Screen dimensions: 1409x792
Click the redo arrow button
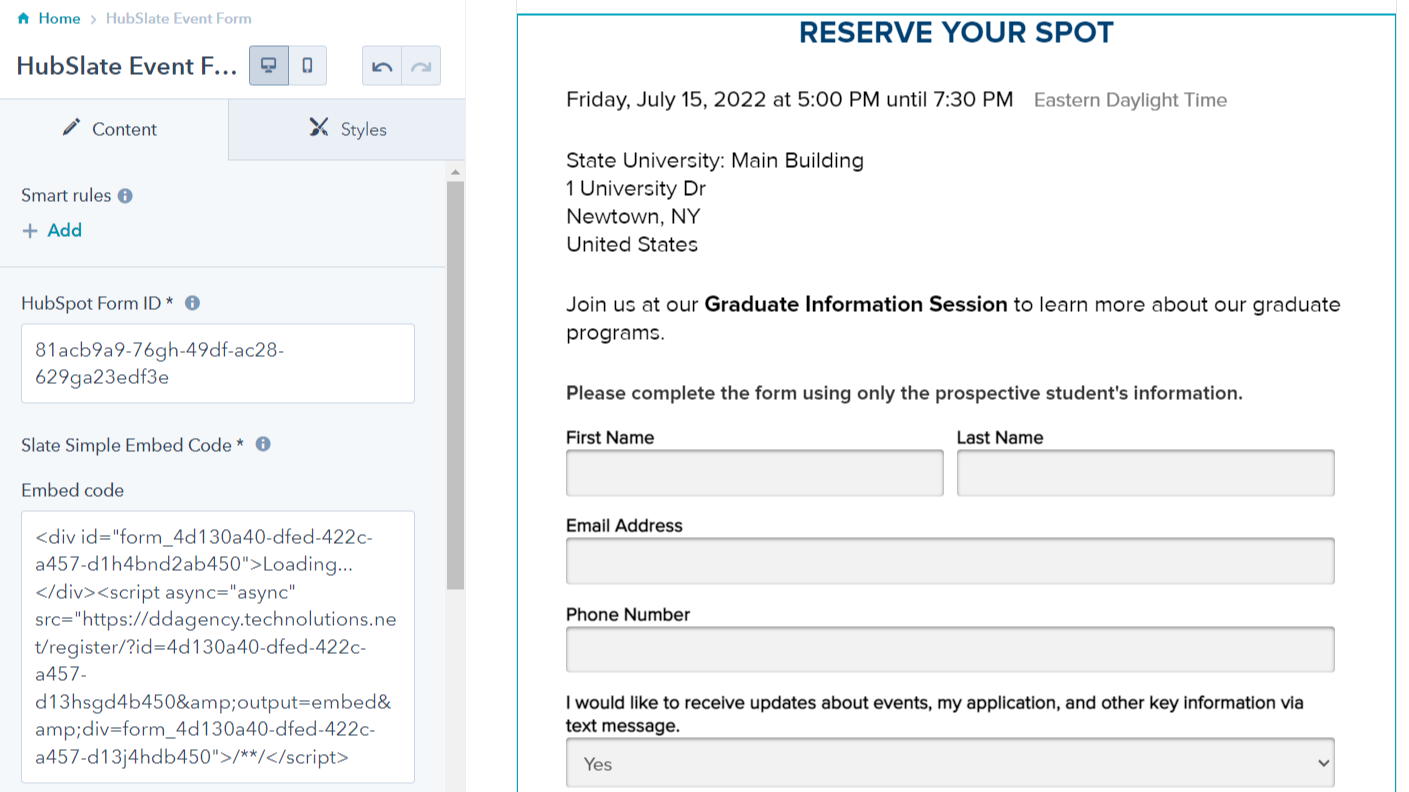[421, 66]
